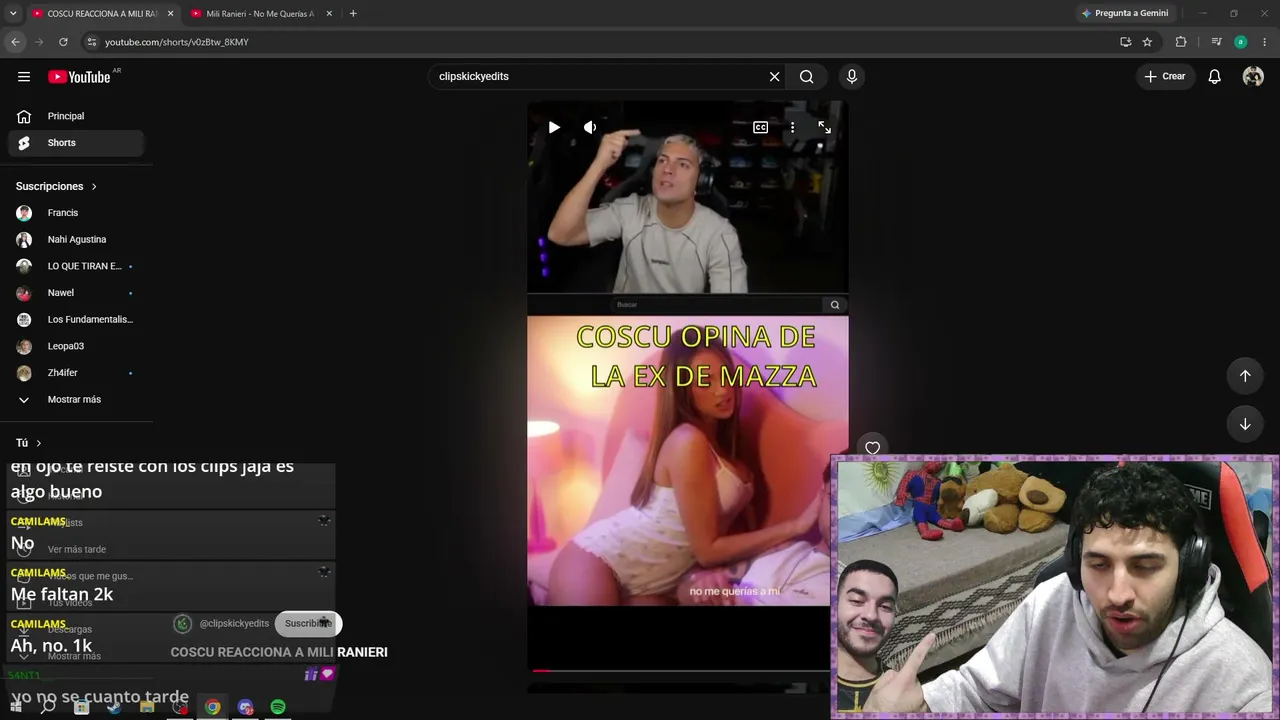Close the Mili Ranieri browser tab
This screenshot has height=720, width=1280.
coord(329,14)
